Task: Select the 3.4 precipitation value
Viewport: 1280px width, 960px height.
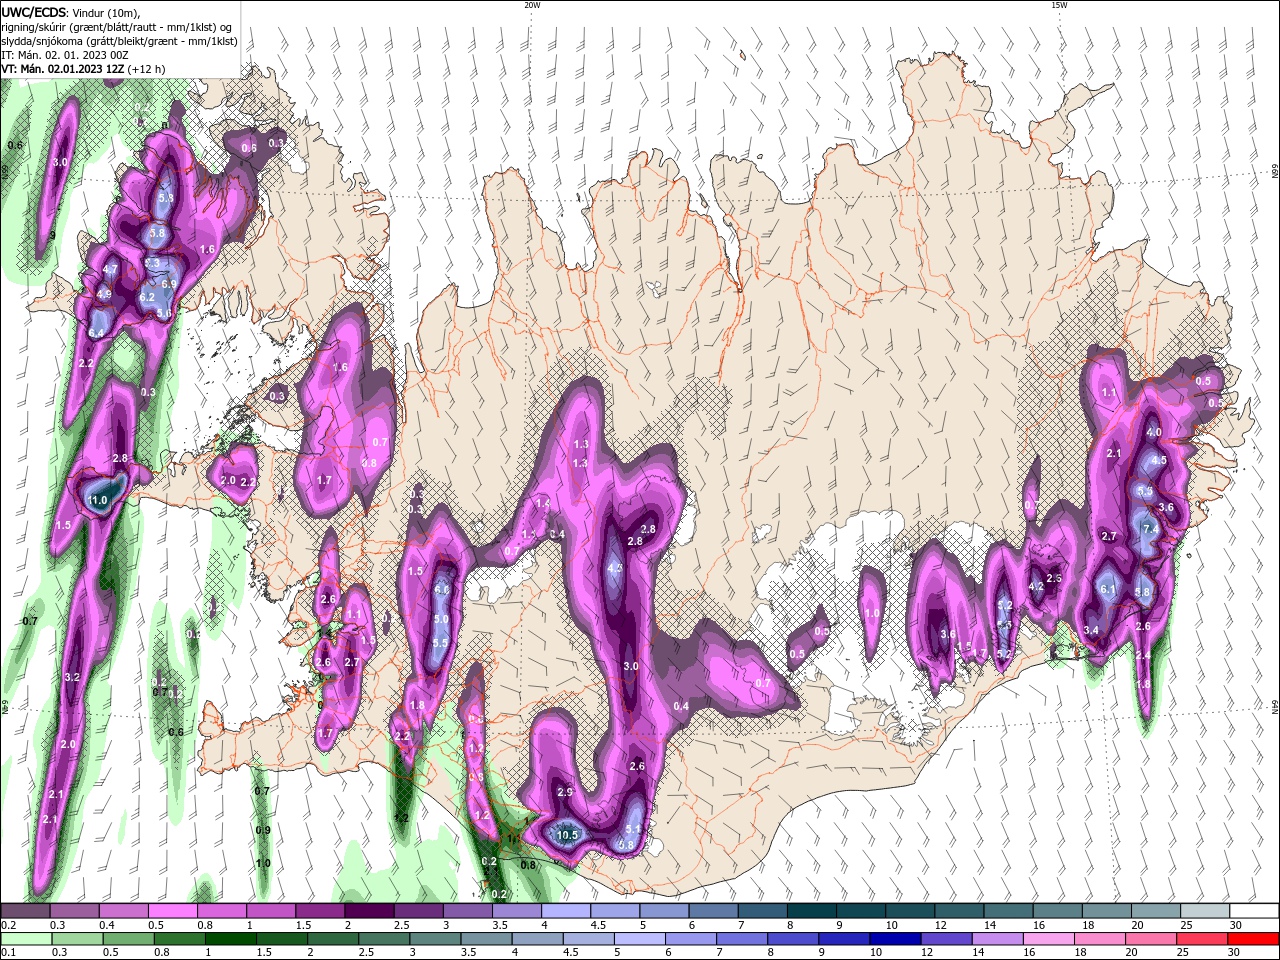Action: click(x=1091, y=630)
